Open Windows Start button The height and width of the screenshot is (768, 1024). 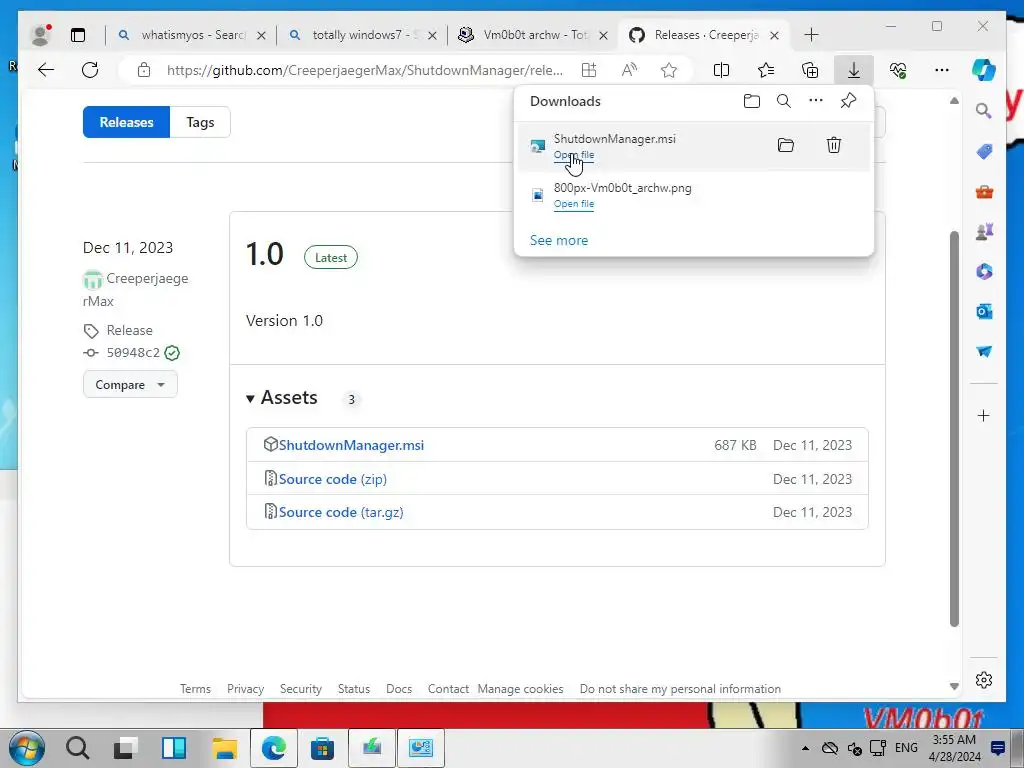point(27,748)
